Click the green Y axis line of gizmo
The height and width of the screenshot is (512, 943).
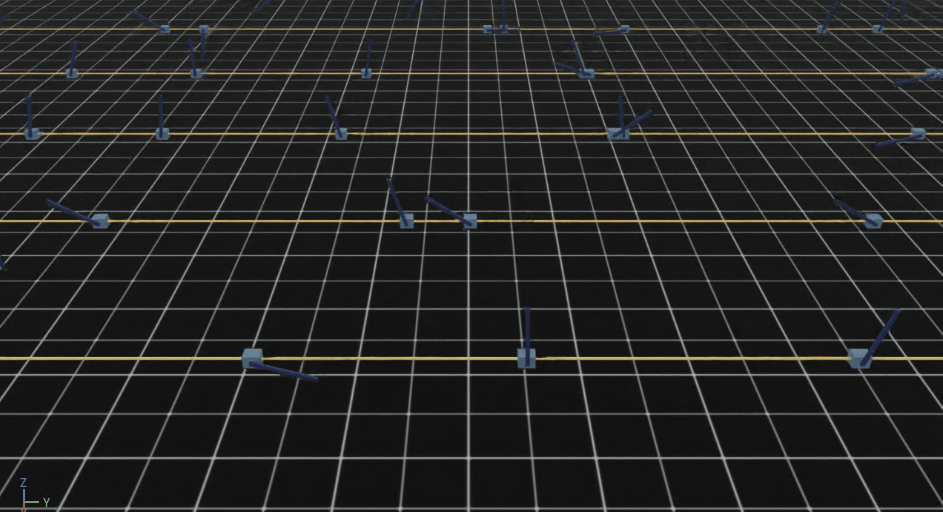[x=32, y=502]
